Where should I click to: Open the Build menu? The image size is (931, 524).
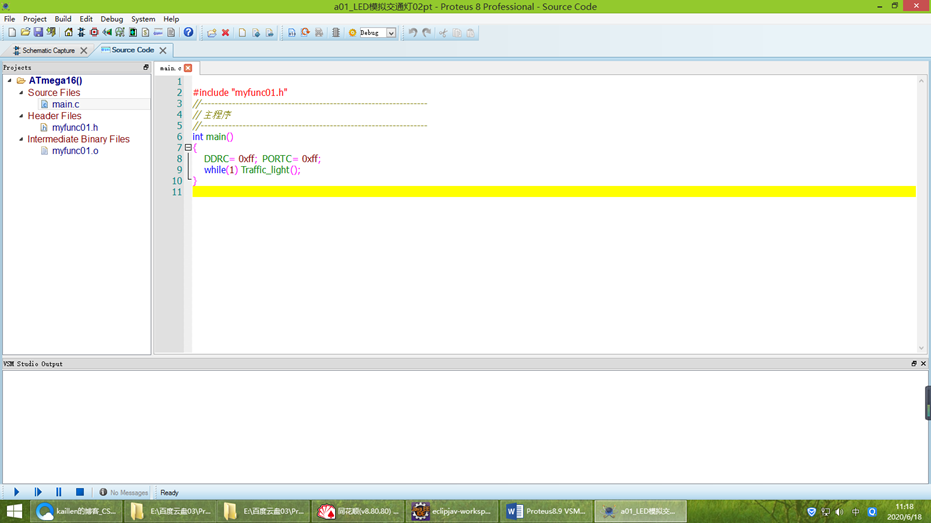click(x=62, y=19)
